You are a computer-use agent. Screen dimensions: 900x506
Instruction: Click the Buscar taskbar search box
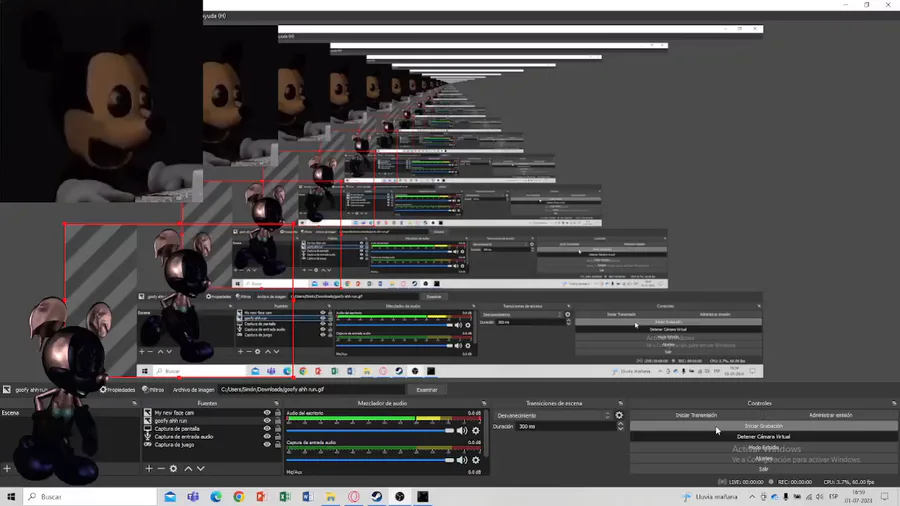tap(90, 497)
